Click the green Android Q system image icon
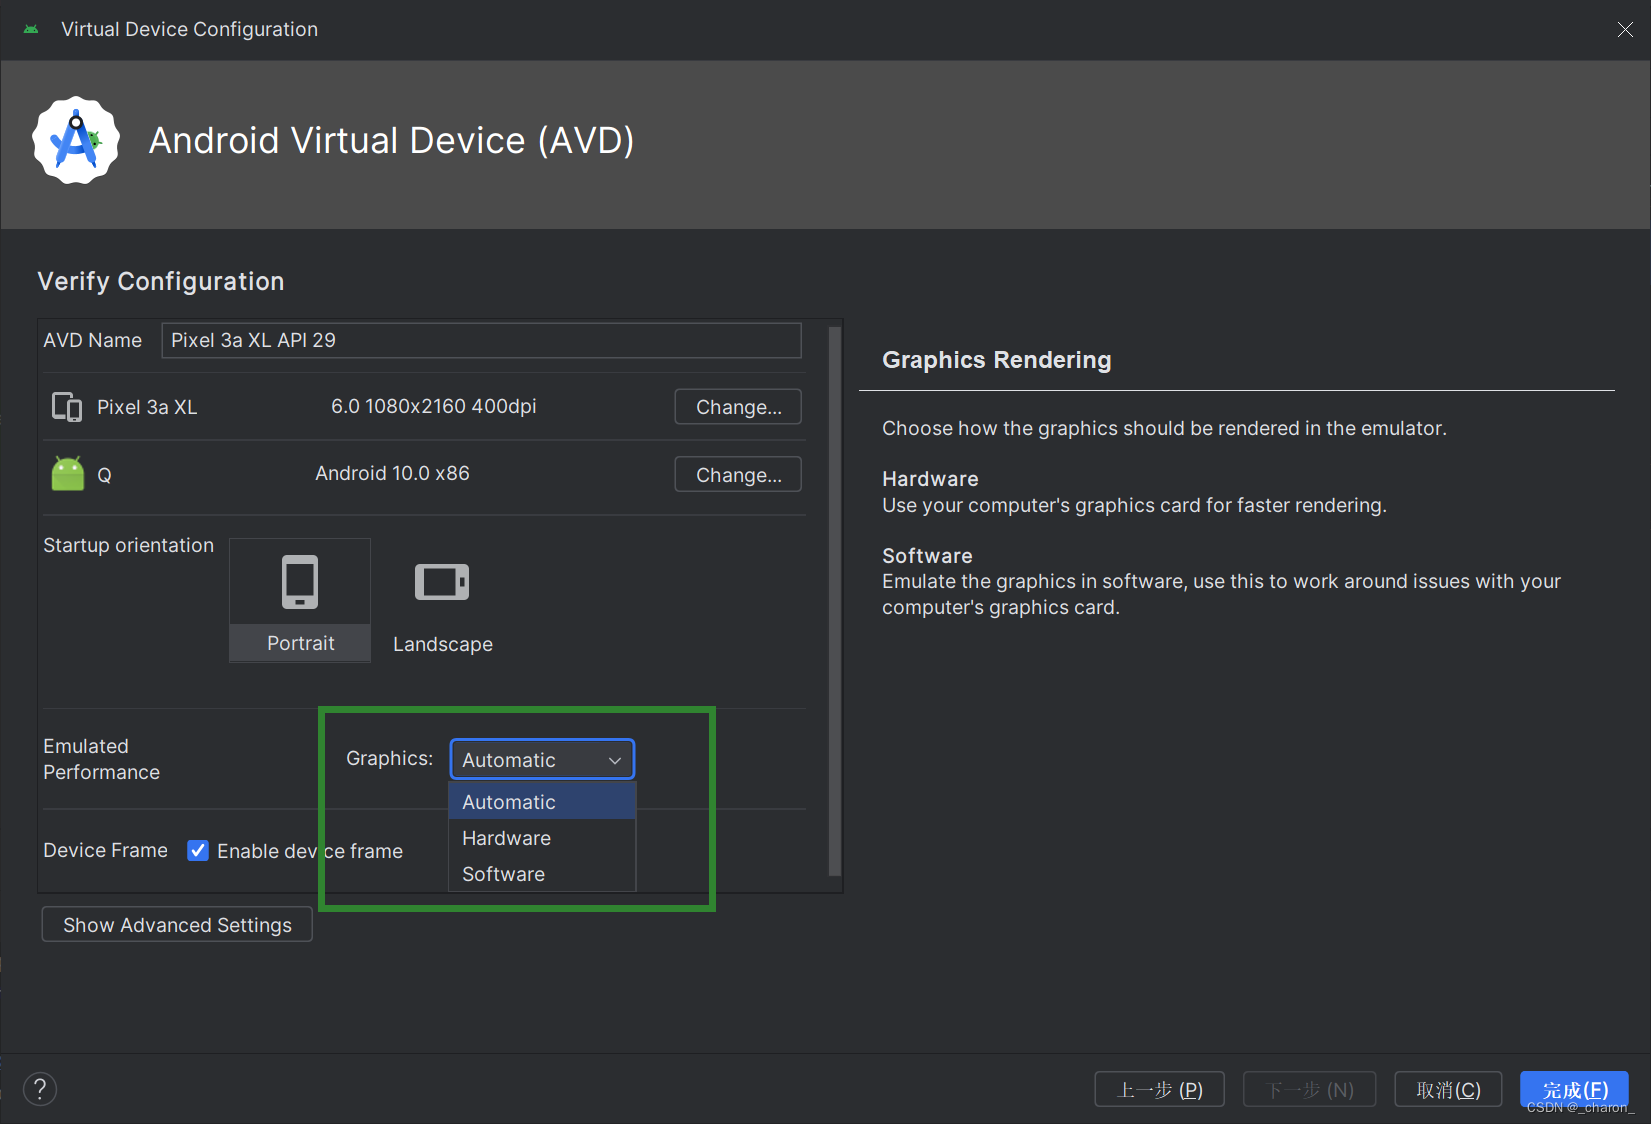 click(68, 474)
